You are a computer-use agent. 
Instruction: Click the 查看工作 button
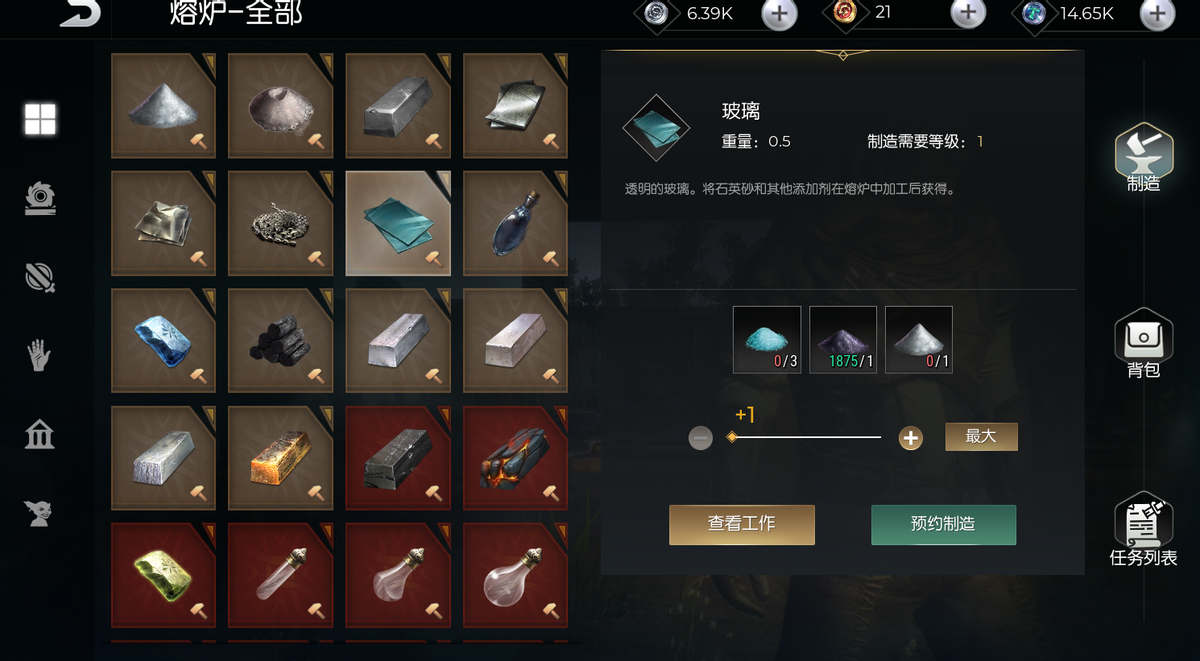pos(742,524)
